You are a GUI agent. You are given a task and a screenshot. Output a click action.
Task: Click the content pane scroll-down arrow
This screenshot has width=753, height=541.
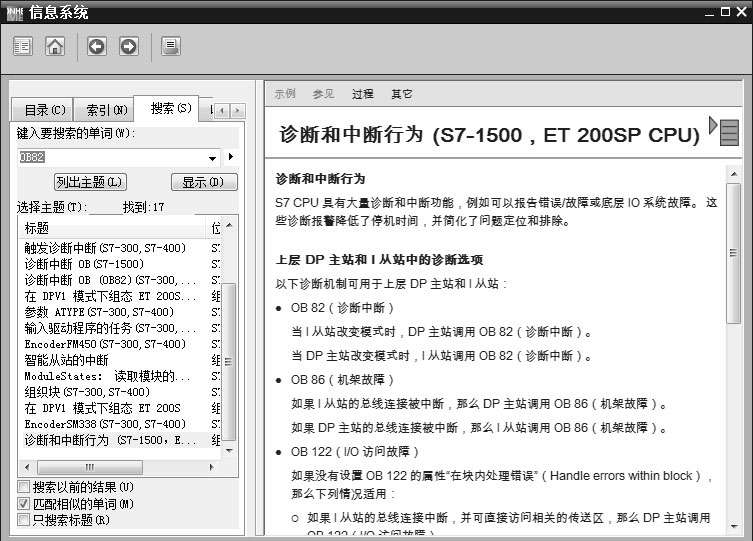click(x=733, y=527)
